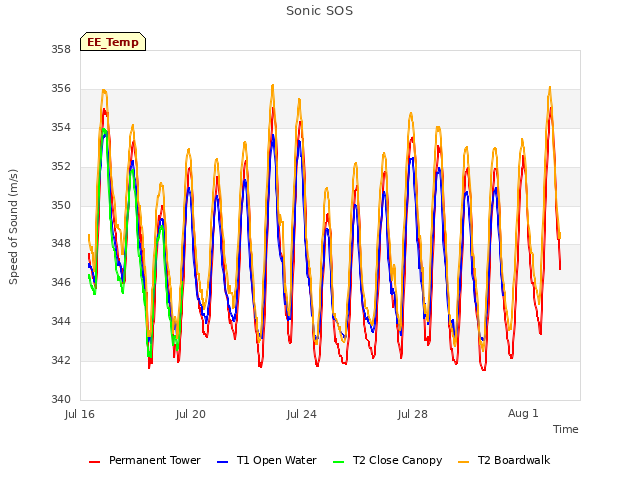This screenshot has height=480, width=640.
Task: Click the 356 y-axis tick label
Action: 61,89
